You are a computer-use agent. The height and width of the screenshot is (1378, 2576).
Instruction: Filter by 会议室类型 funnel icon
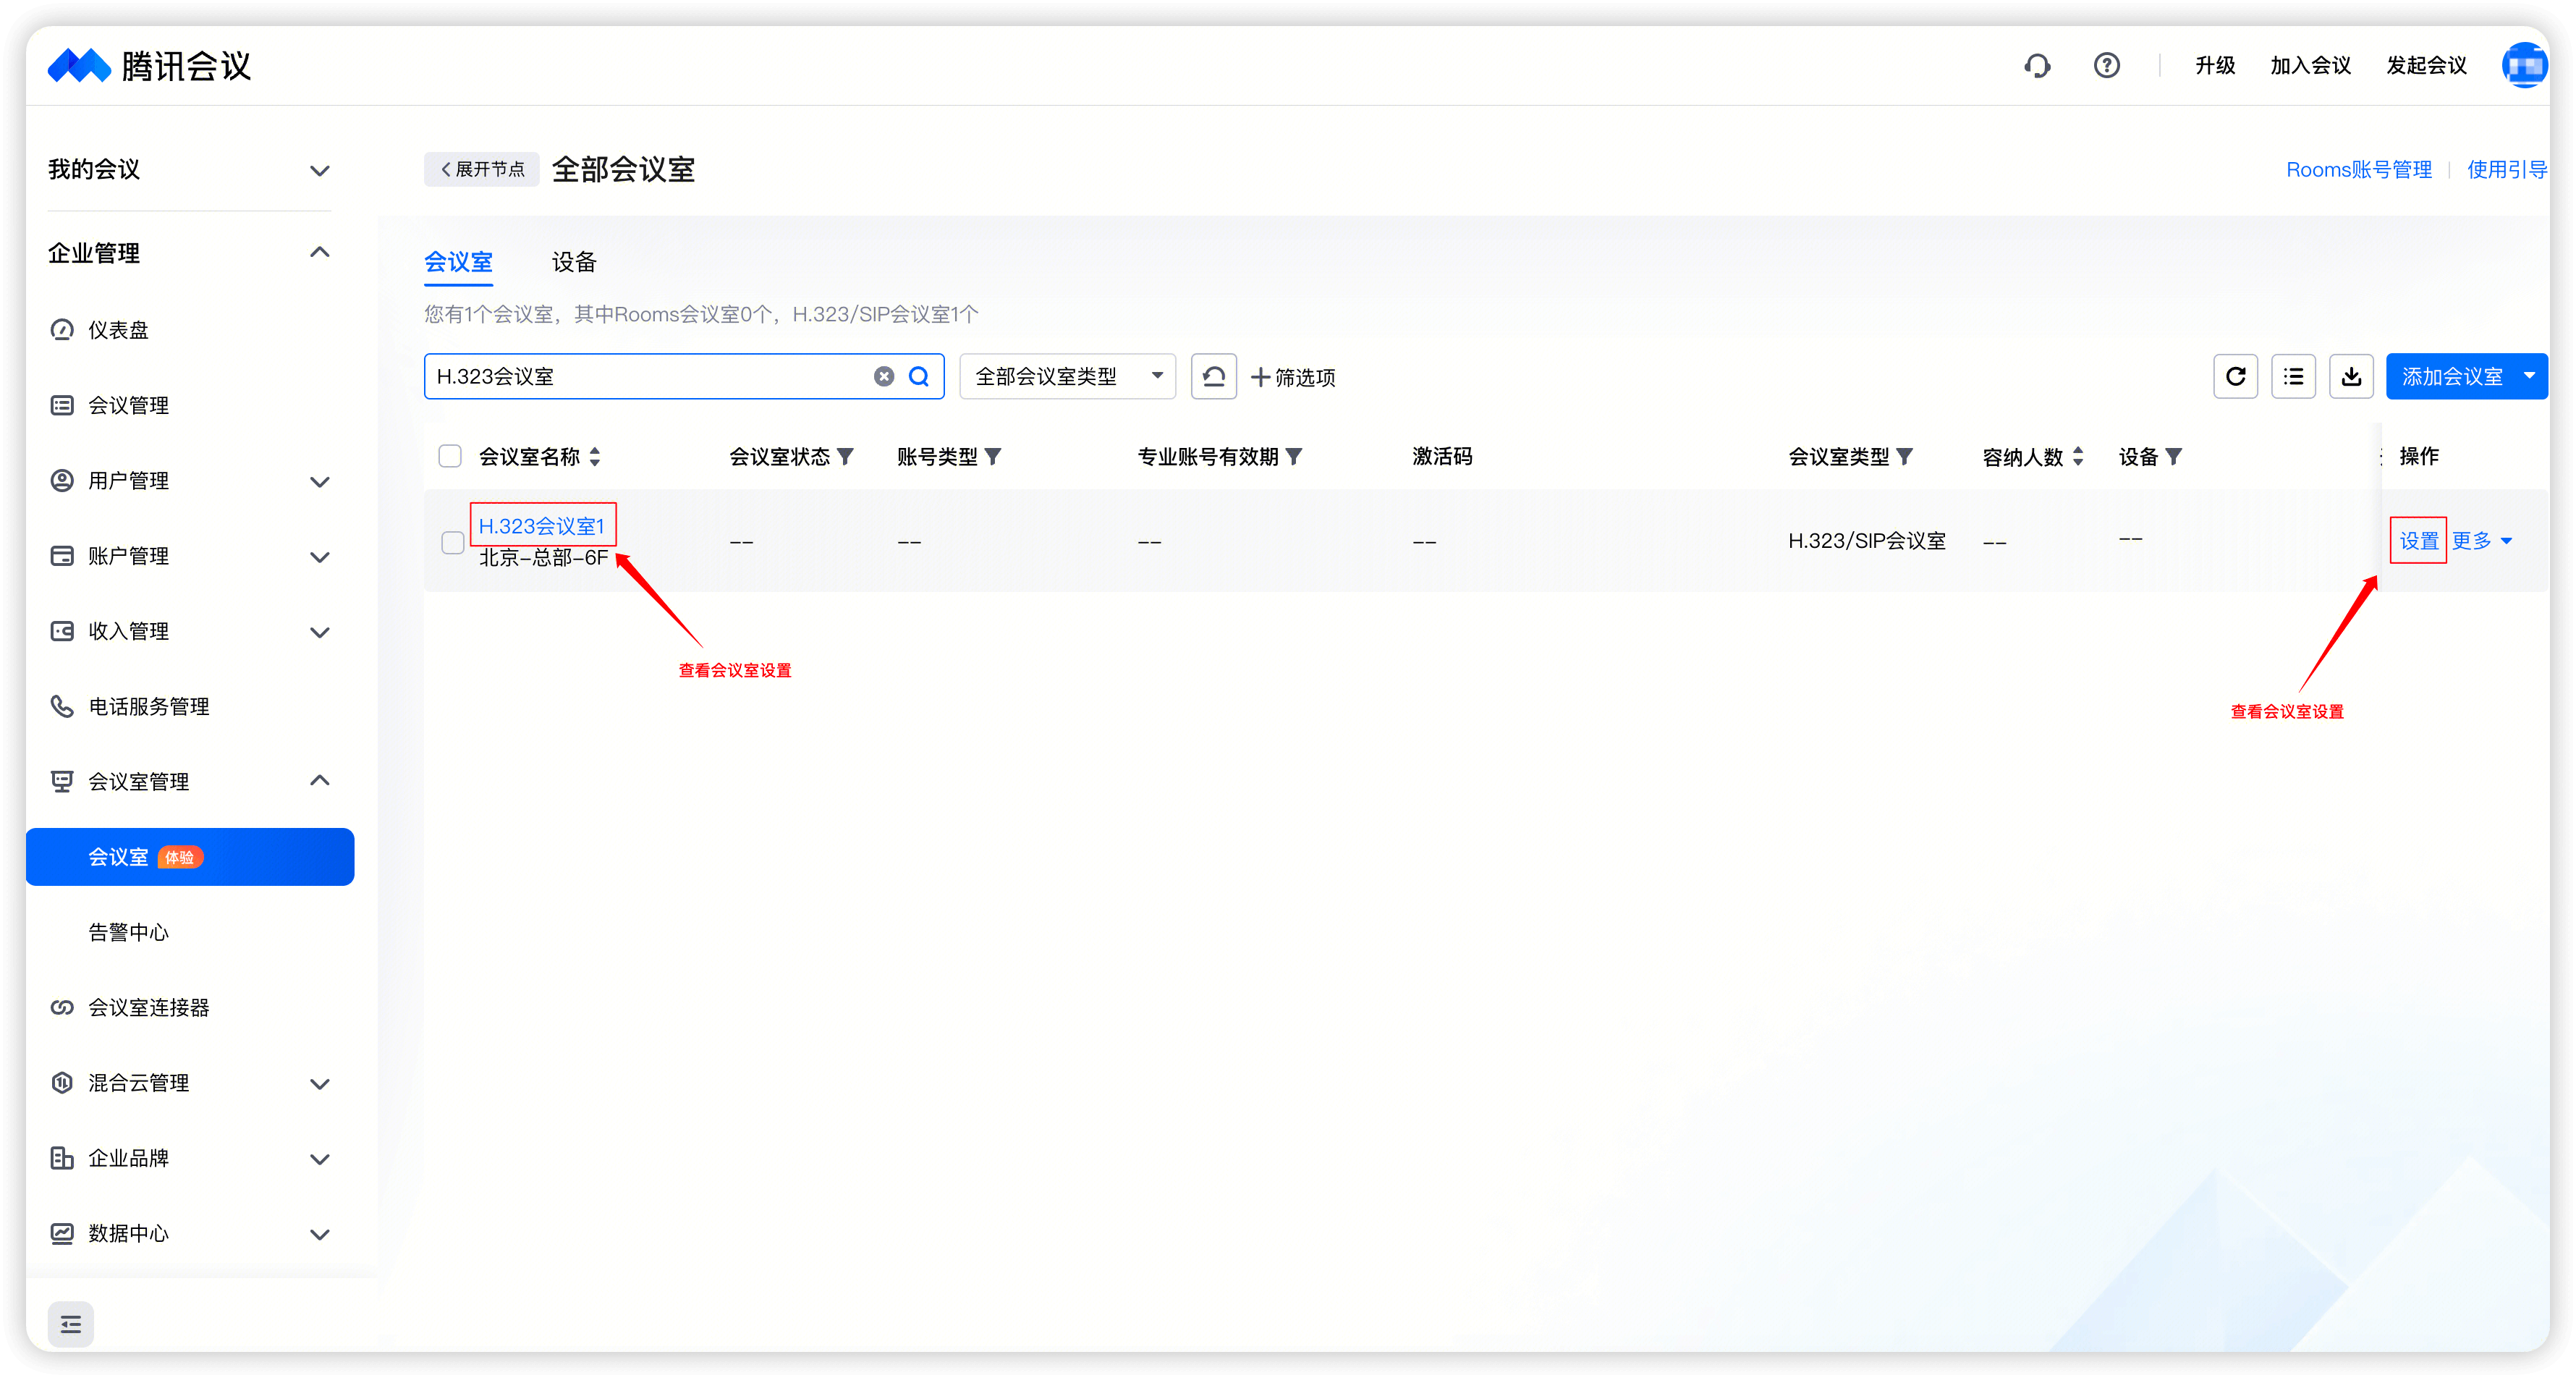(1905, 457)
